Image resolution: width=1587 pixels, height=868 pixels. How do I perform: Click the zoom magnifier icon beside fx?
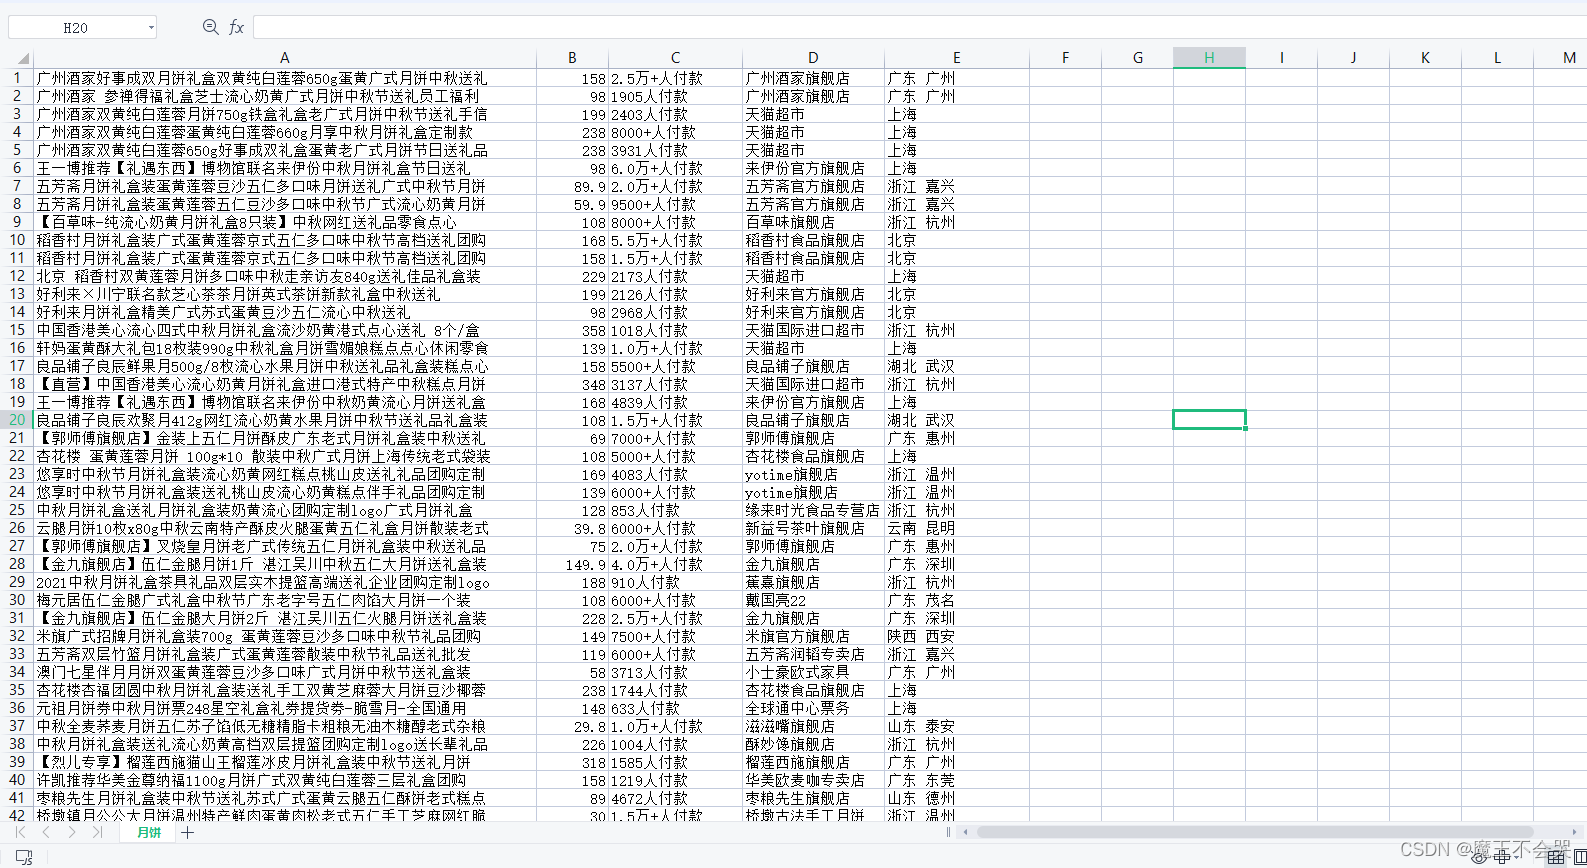tap(210, 27)
